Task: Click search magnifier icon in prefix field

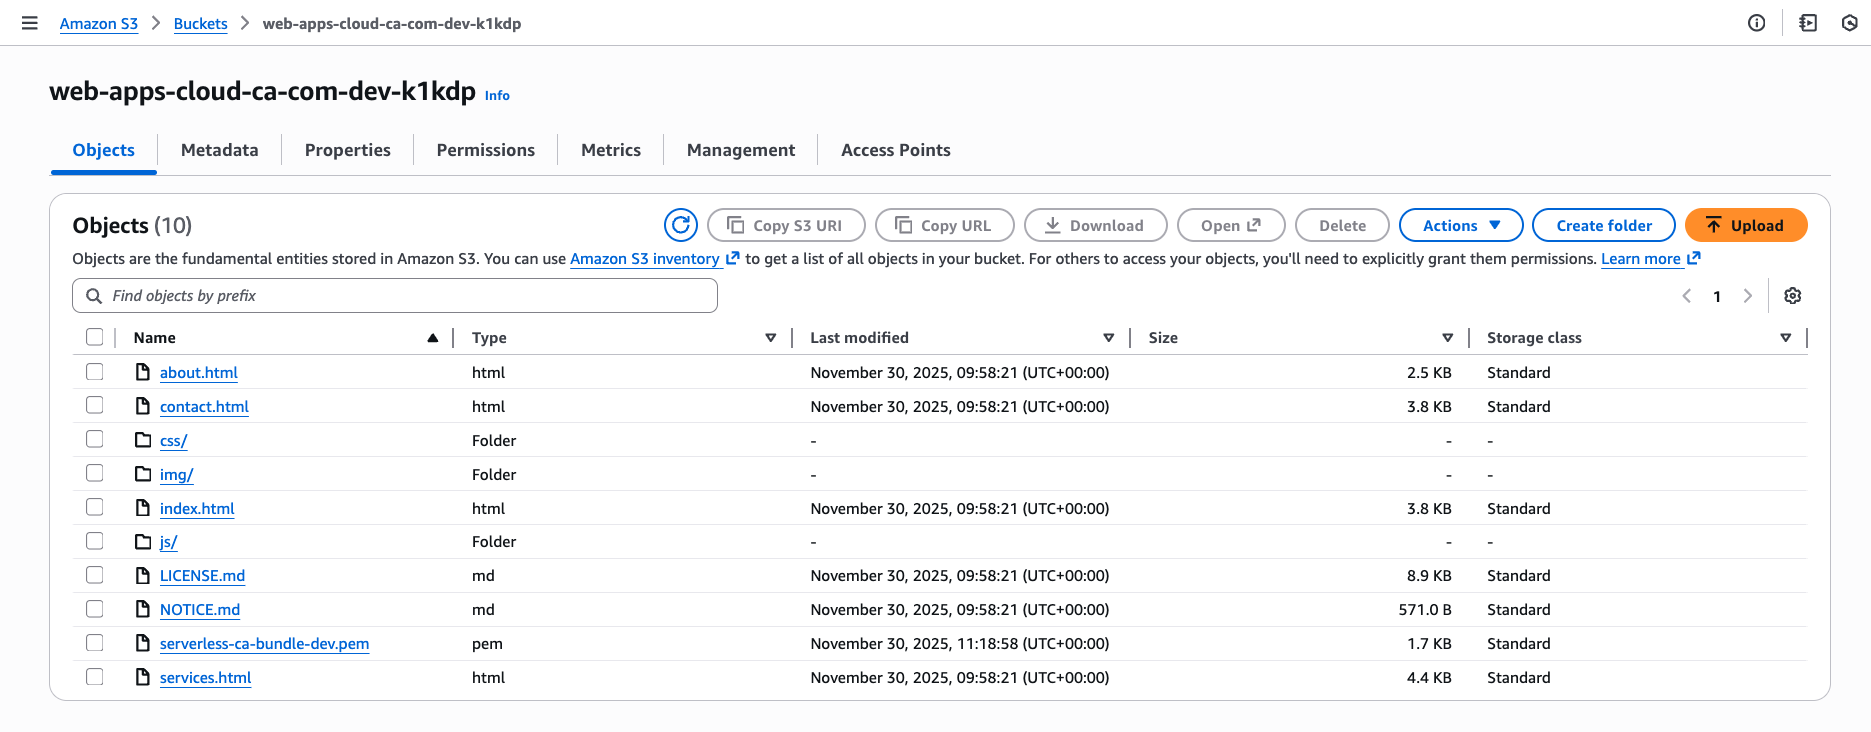Action: (x=94, y=296)
